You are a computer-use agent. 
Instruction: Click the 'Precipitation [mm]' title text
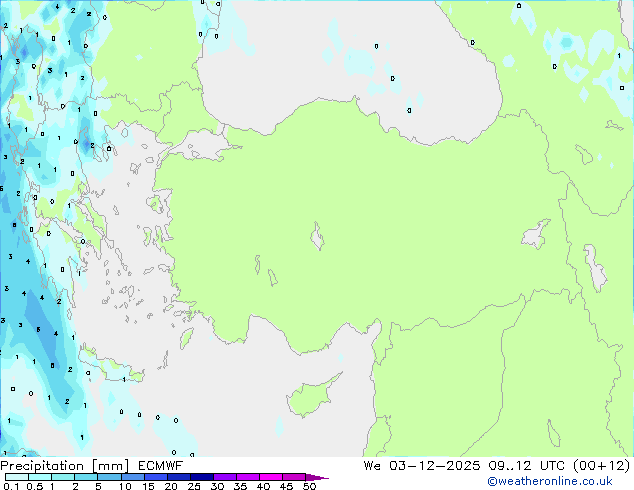[65, 466]
